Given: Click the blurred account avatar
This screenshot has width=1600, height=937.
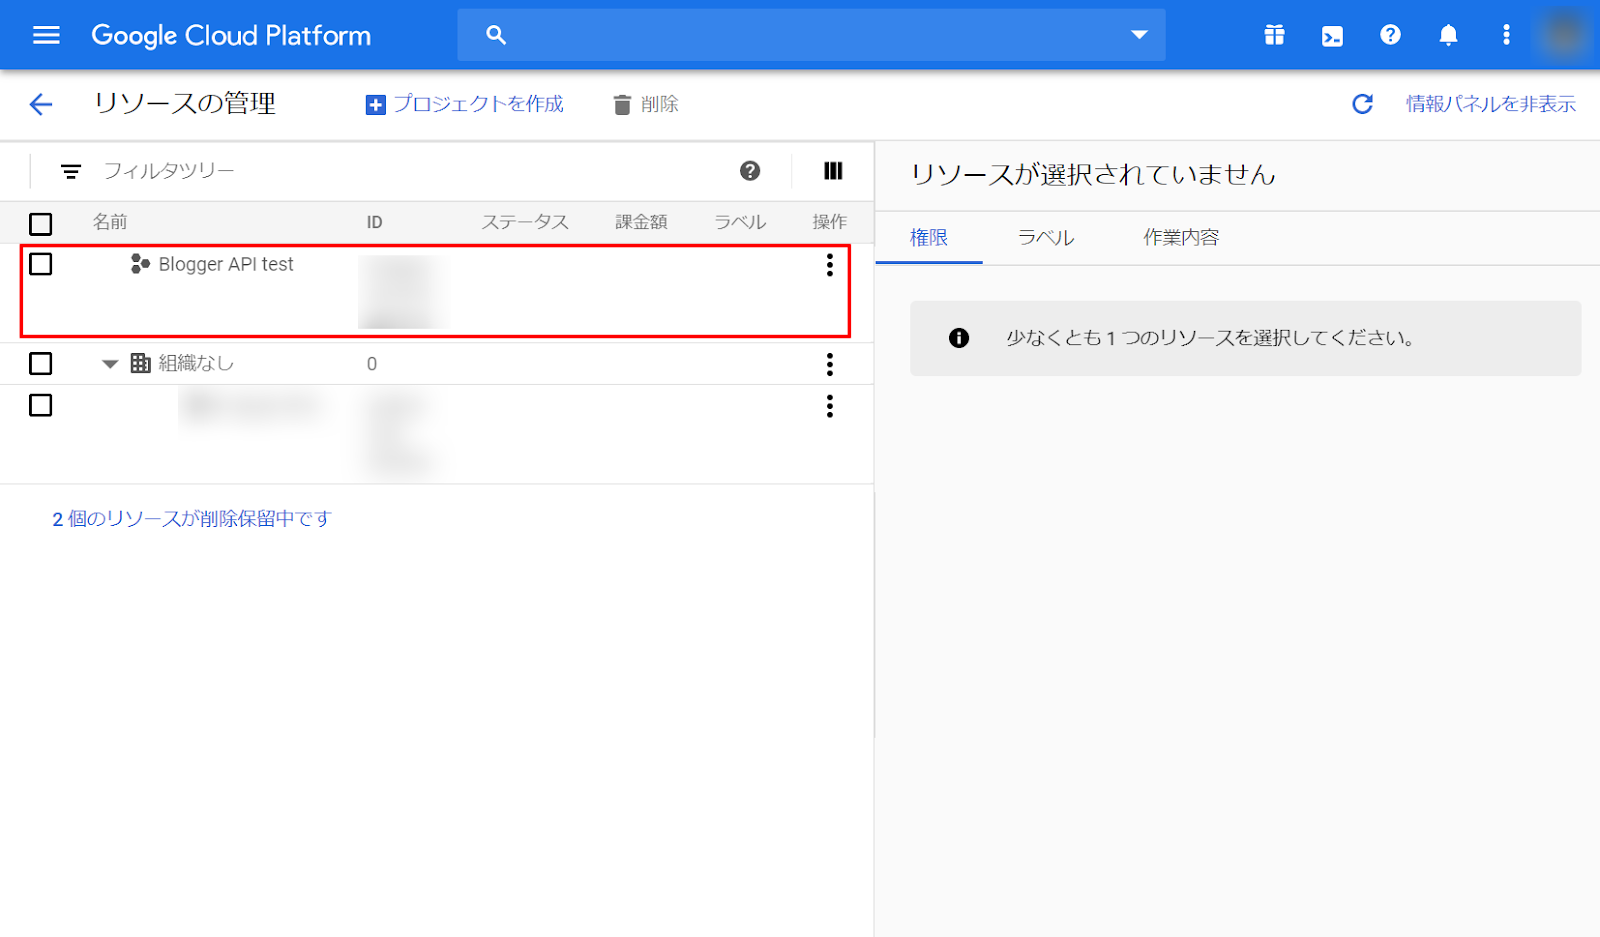Looking at the screenshot, I should (x=1563, y=35).
